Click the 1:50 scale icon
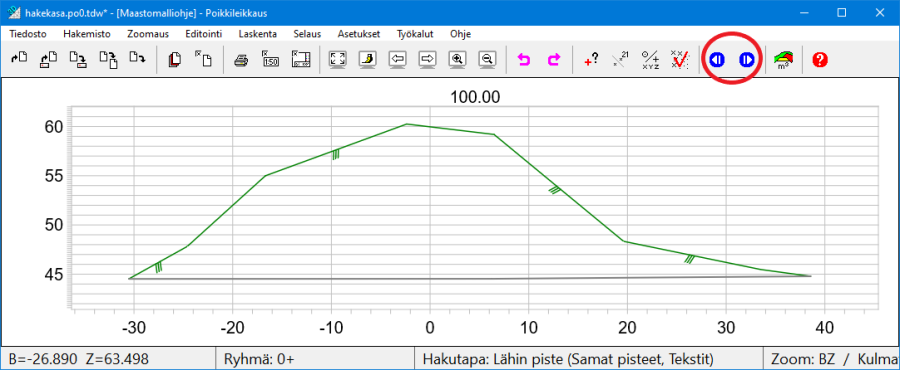 (x=270, y=59)
